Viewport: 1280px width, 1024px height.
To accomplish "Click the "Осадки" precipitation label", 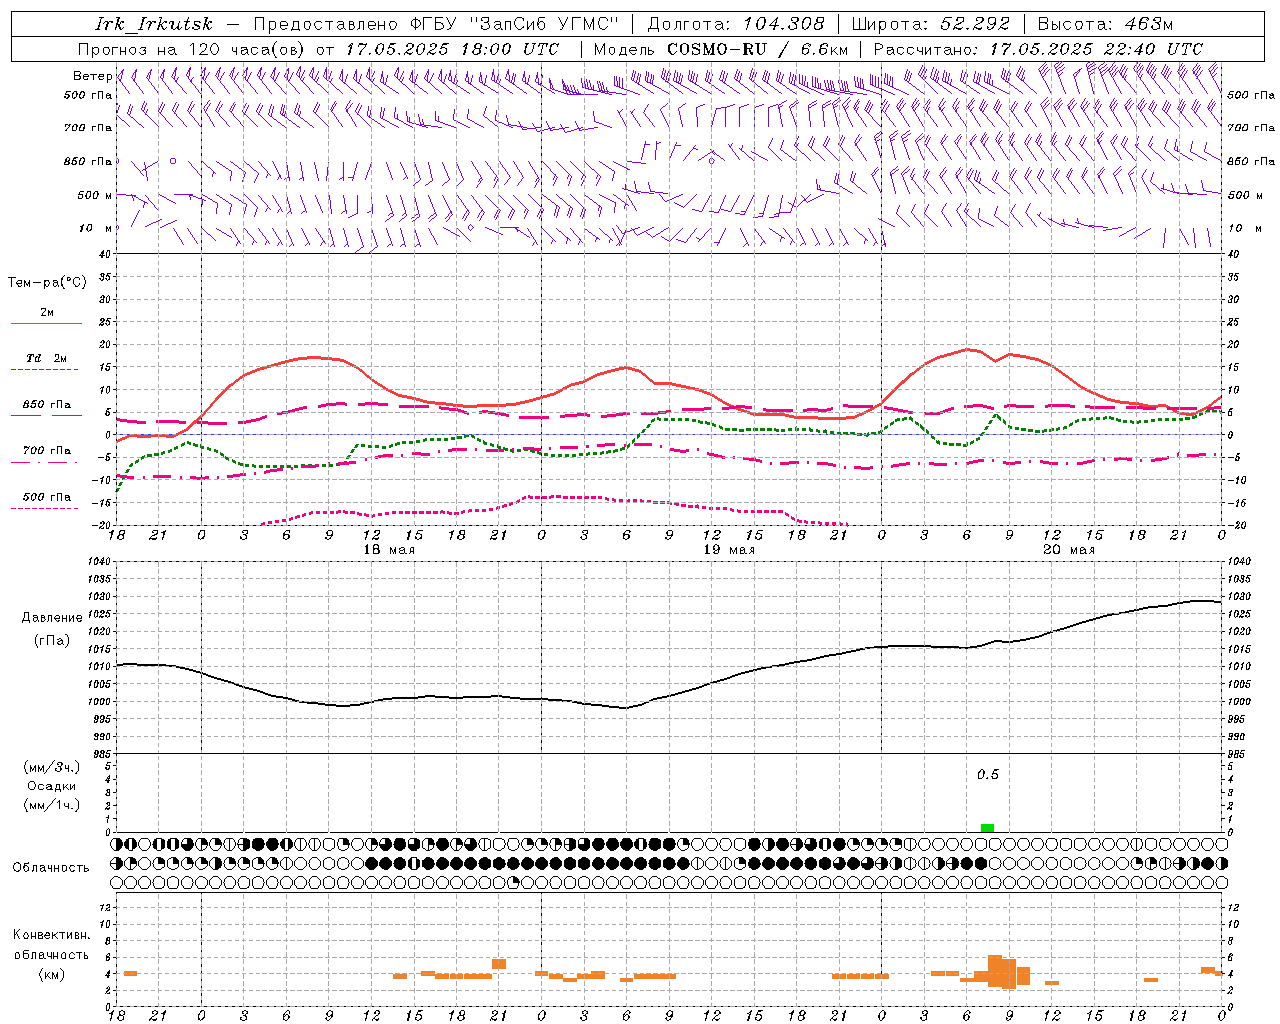I will (52, 786).
